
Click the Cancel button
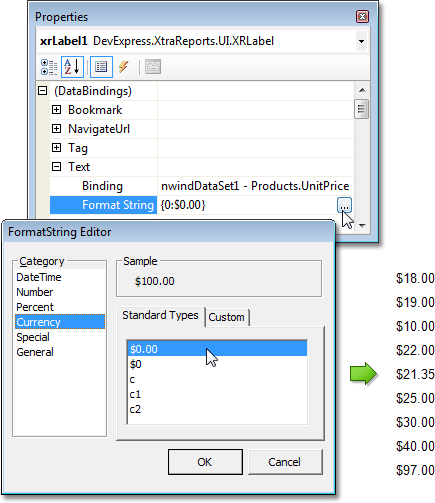pos(285,462)
